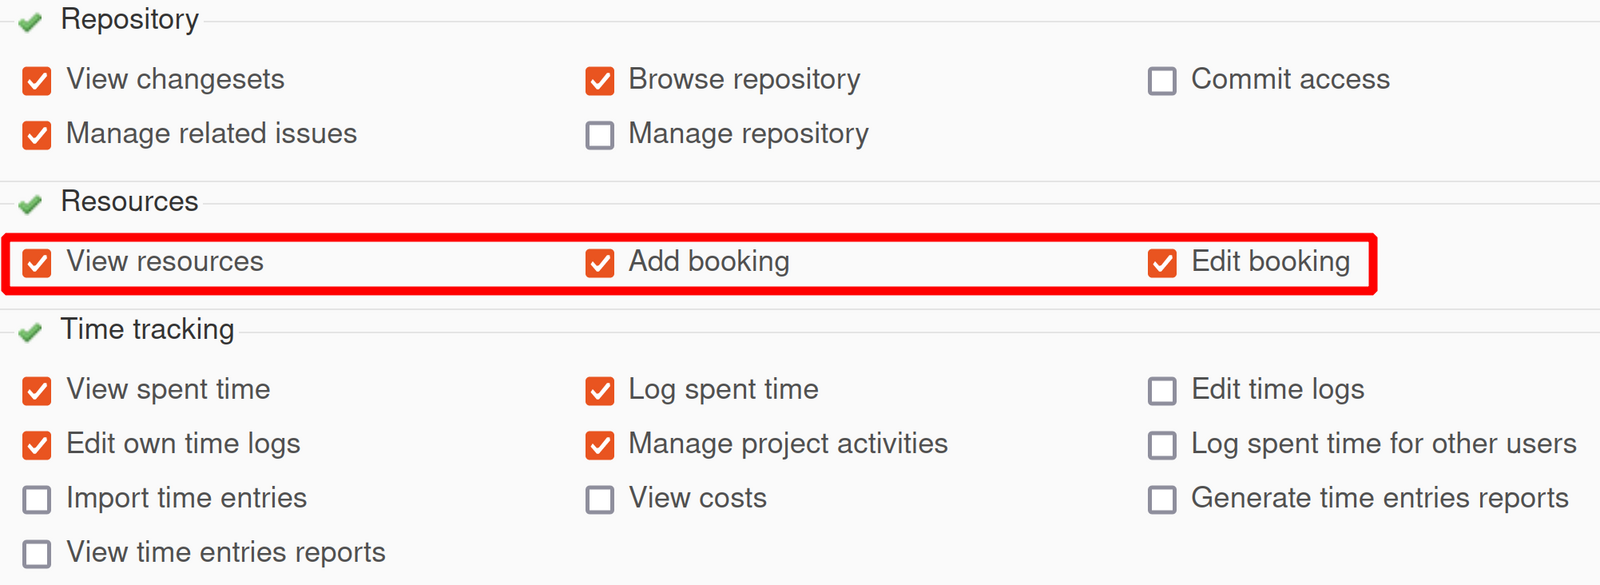The height and width of the screenshot is (585, 1600).
Task: Click the green checkmark beside Resources
Action: (x=30, y=203)
